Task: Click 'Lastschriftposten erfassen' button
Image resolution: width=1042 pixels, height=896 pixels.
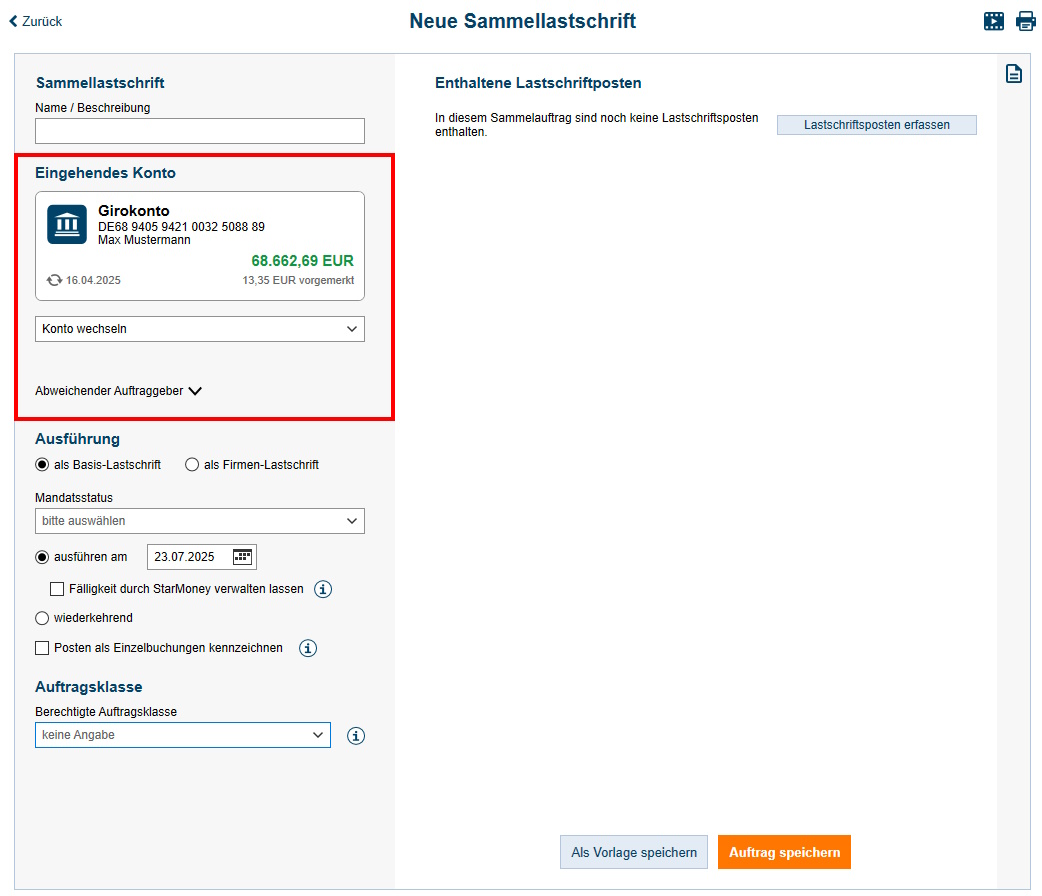Action: [876, 125]
